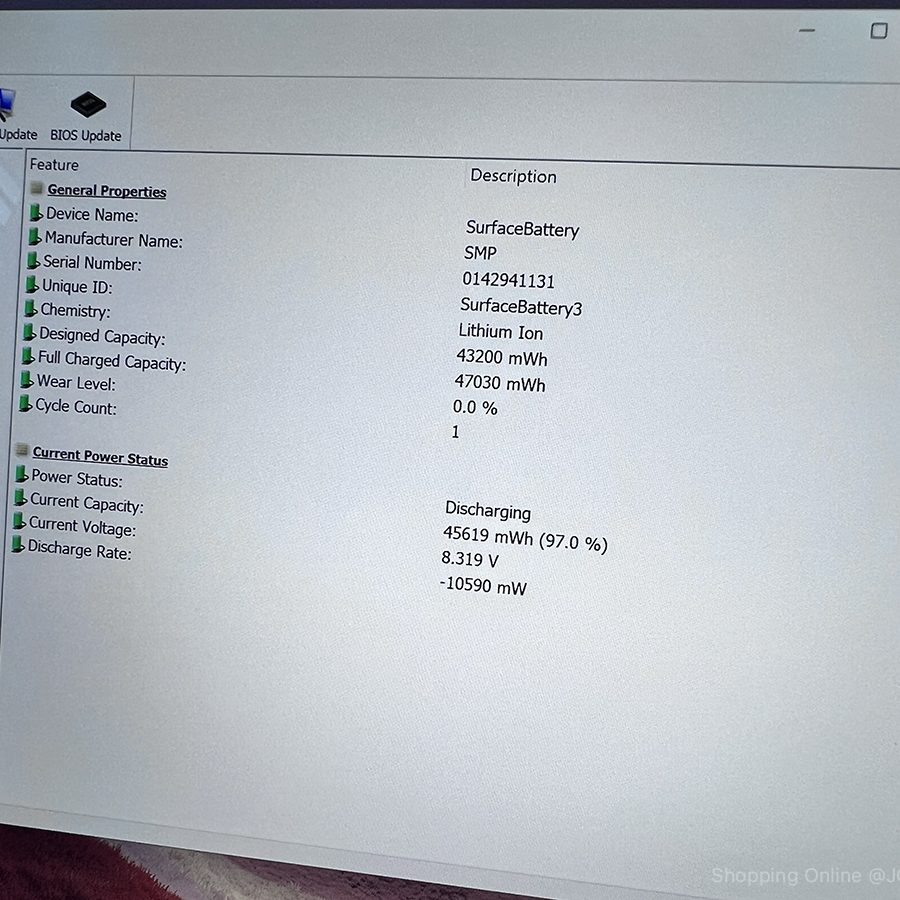The image size is (900, 900).
Task: Select the Power Status label
Action: pos(77,478)
